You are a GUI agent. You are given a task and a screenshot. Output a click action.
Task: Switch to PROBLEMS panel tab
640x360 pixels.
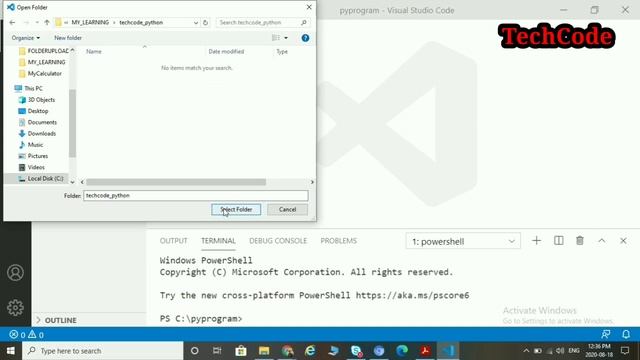coord(338,241)
